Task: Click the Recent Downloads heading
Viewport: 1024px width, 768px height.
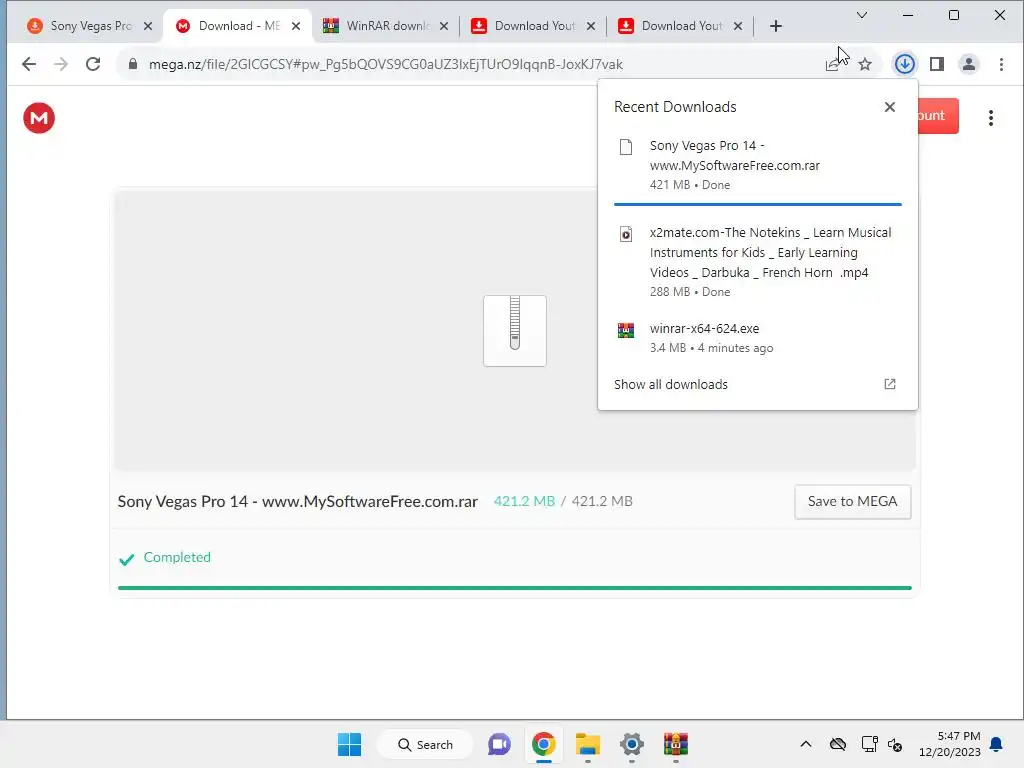Action: (x=675, y=107)
